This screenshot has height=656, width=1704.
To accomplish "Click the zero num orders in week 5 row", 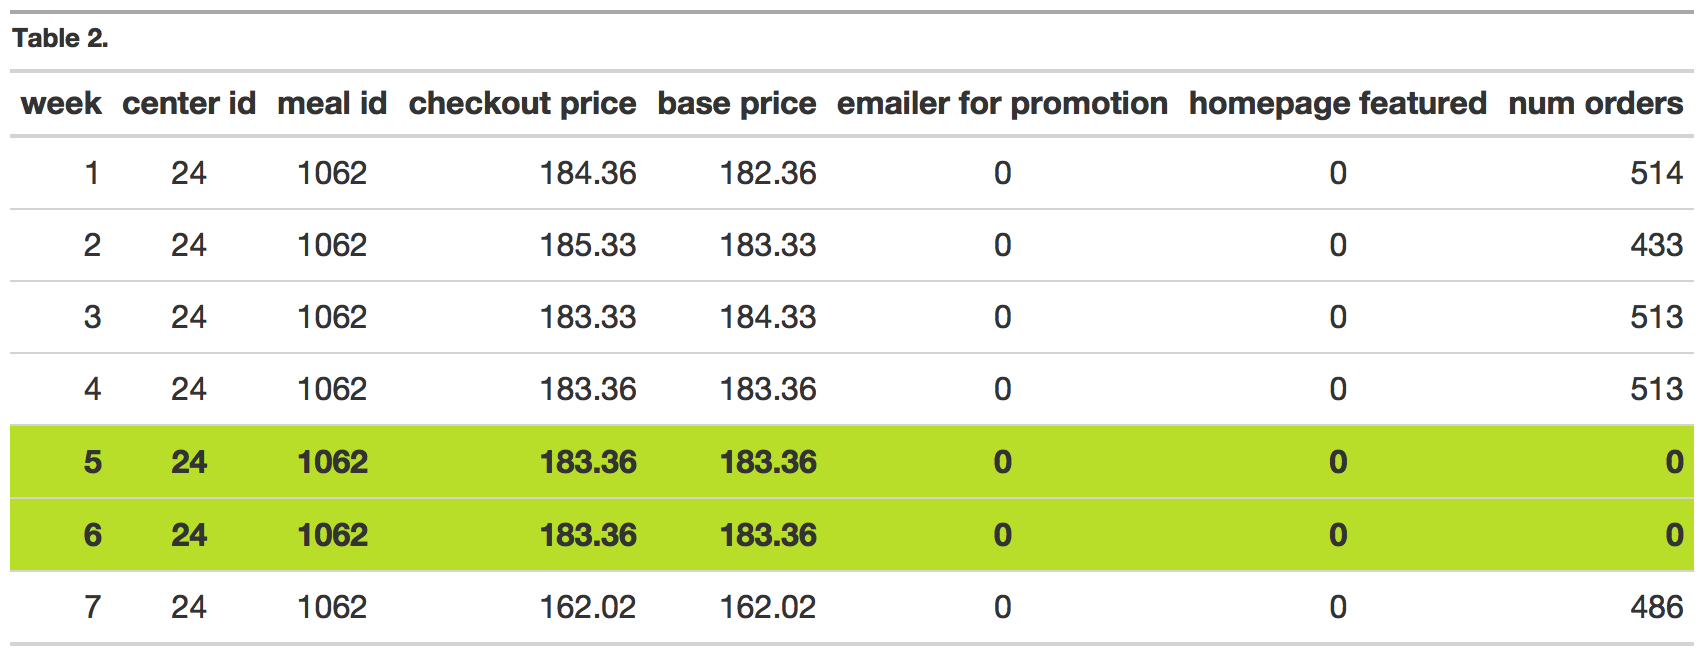I will pyautogui.click(x=1673, y=462).
